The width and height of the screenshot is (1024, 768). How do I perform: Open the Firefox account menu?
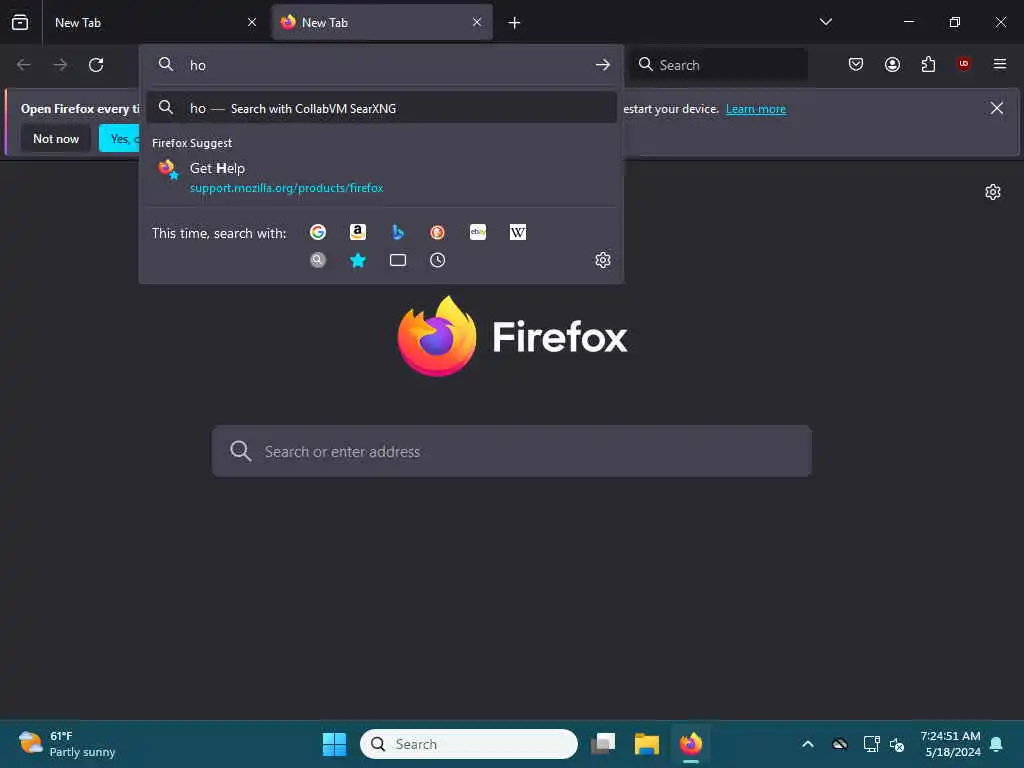(892, 64)
